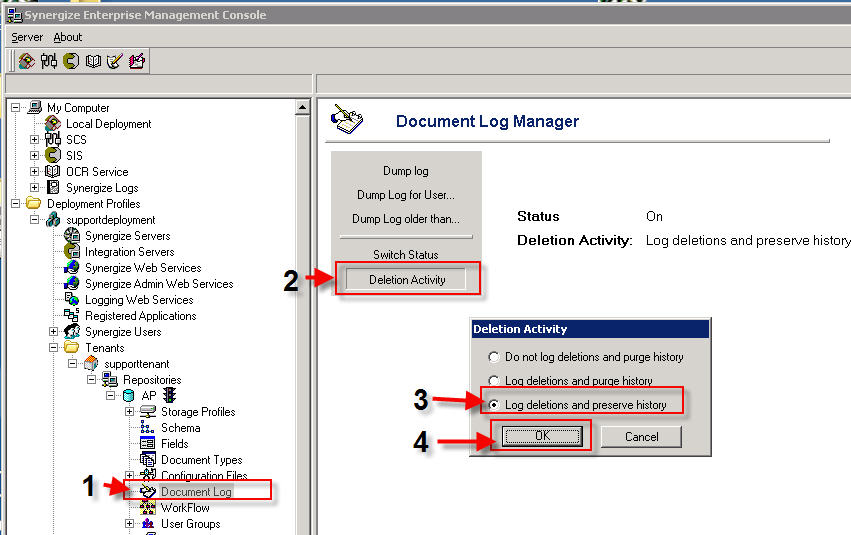Collapse the Deployment Profiles folder
Image resolution: width=851 pixels, height=535 pixels.
coord(16,203)
